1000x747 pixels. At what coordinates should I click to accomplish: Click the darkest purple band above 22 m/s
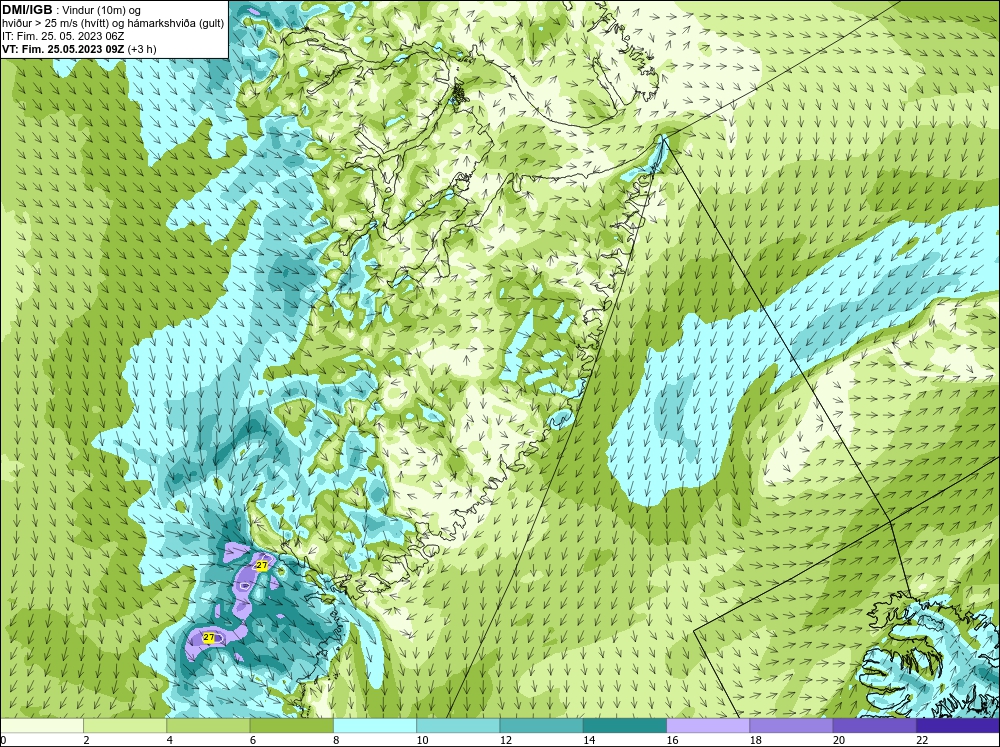(957, 726)
